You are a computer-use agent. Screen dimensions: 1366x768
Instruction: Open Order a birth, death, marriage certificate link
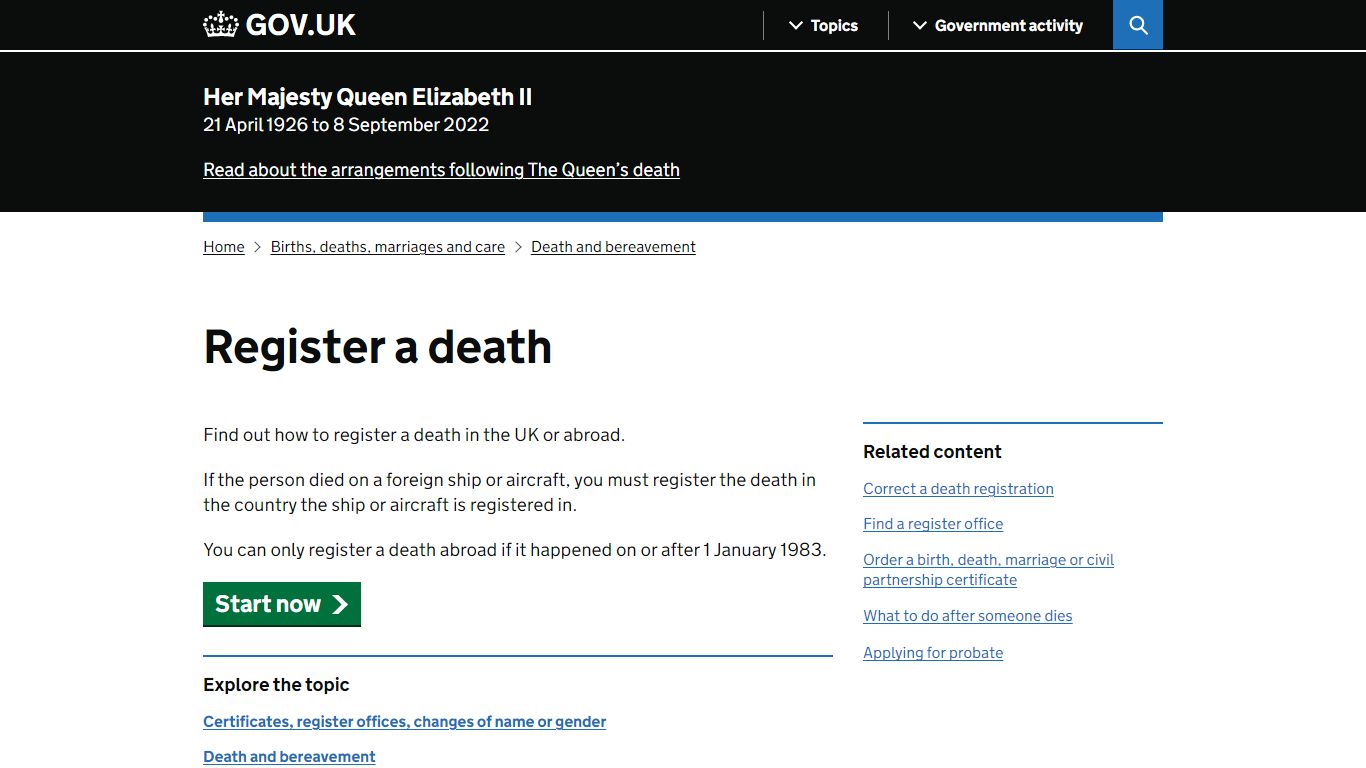988,570
